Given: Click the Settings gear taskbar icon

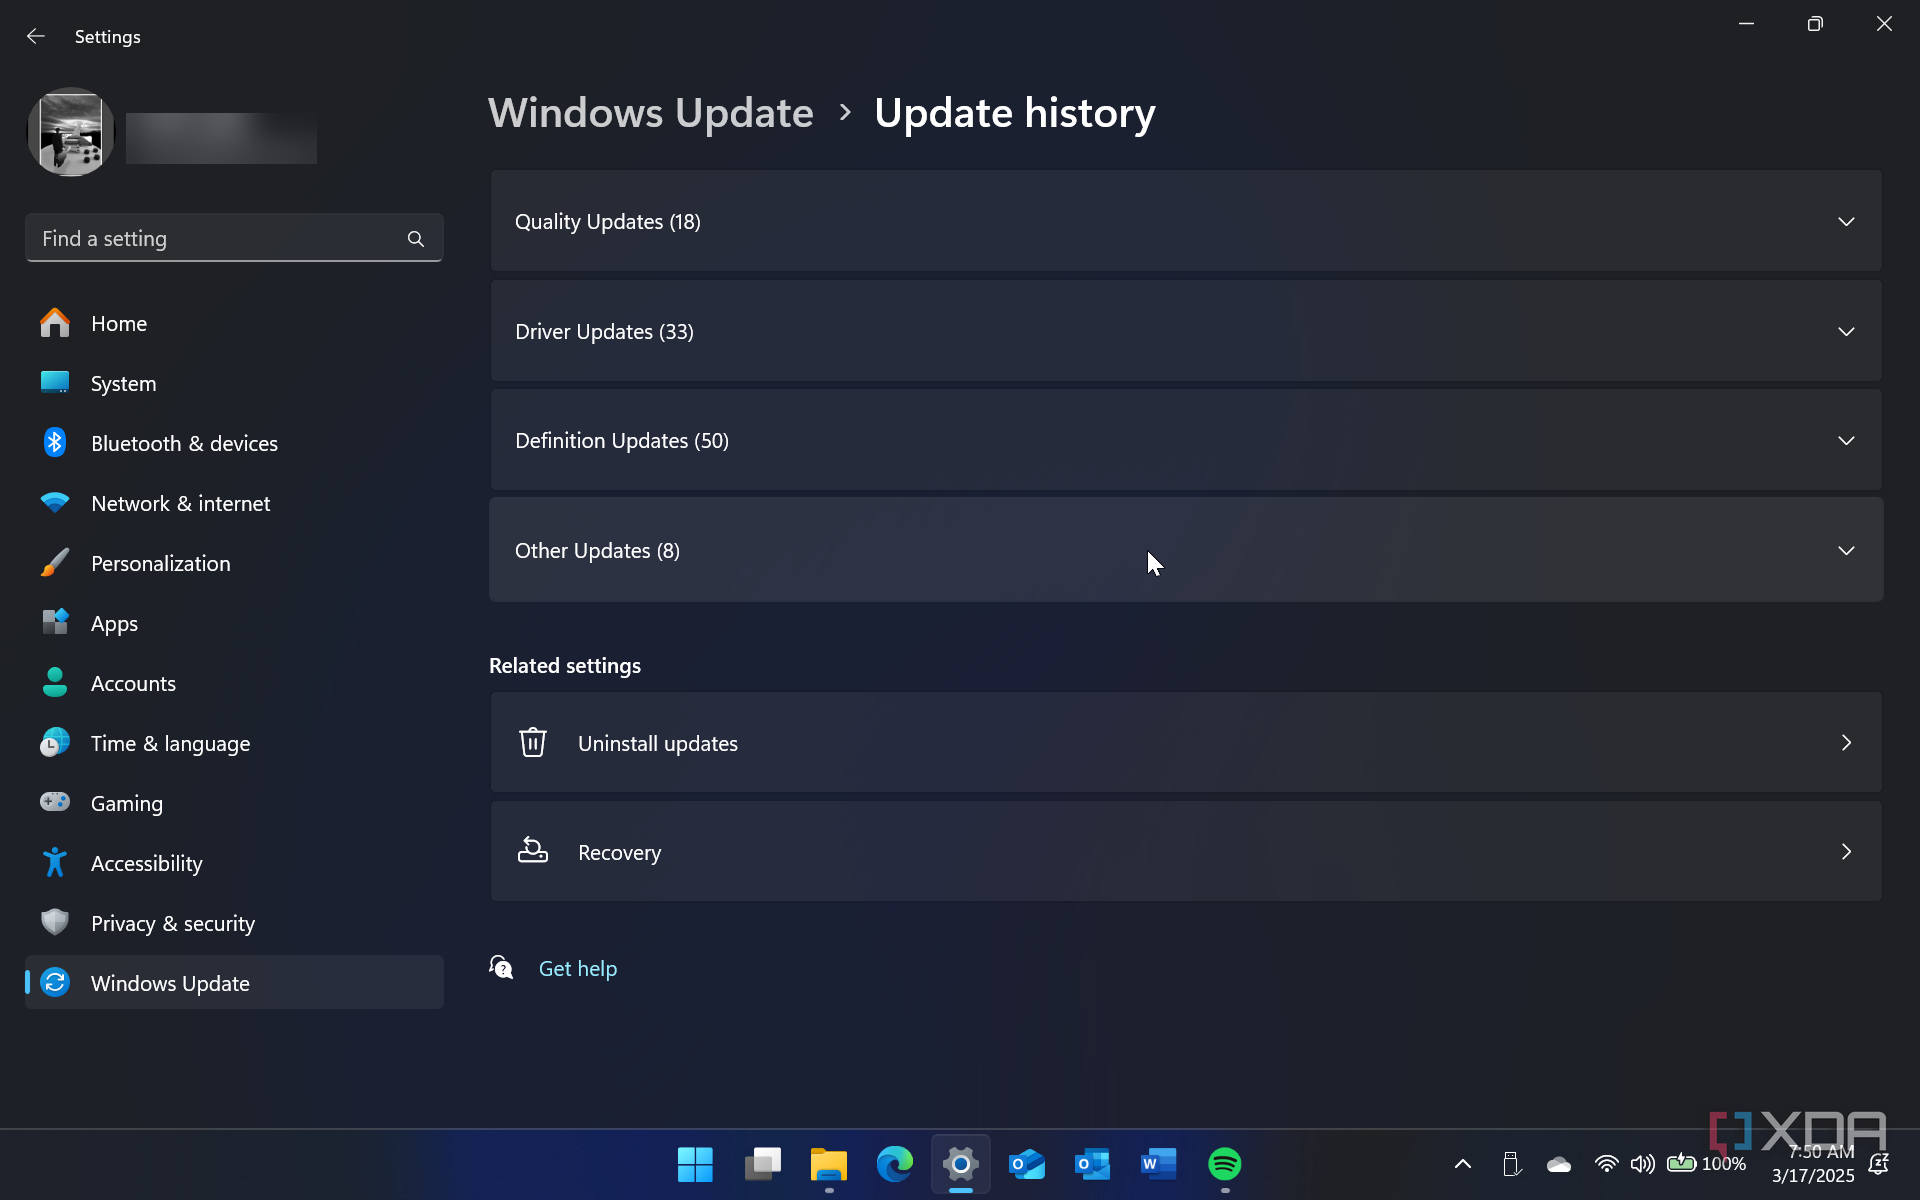Looking at the screenshot, I should (960, 1164).
